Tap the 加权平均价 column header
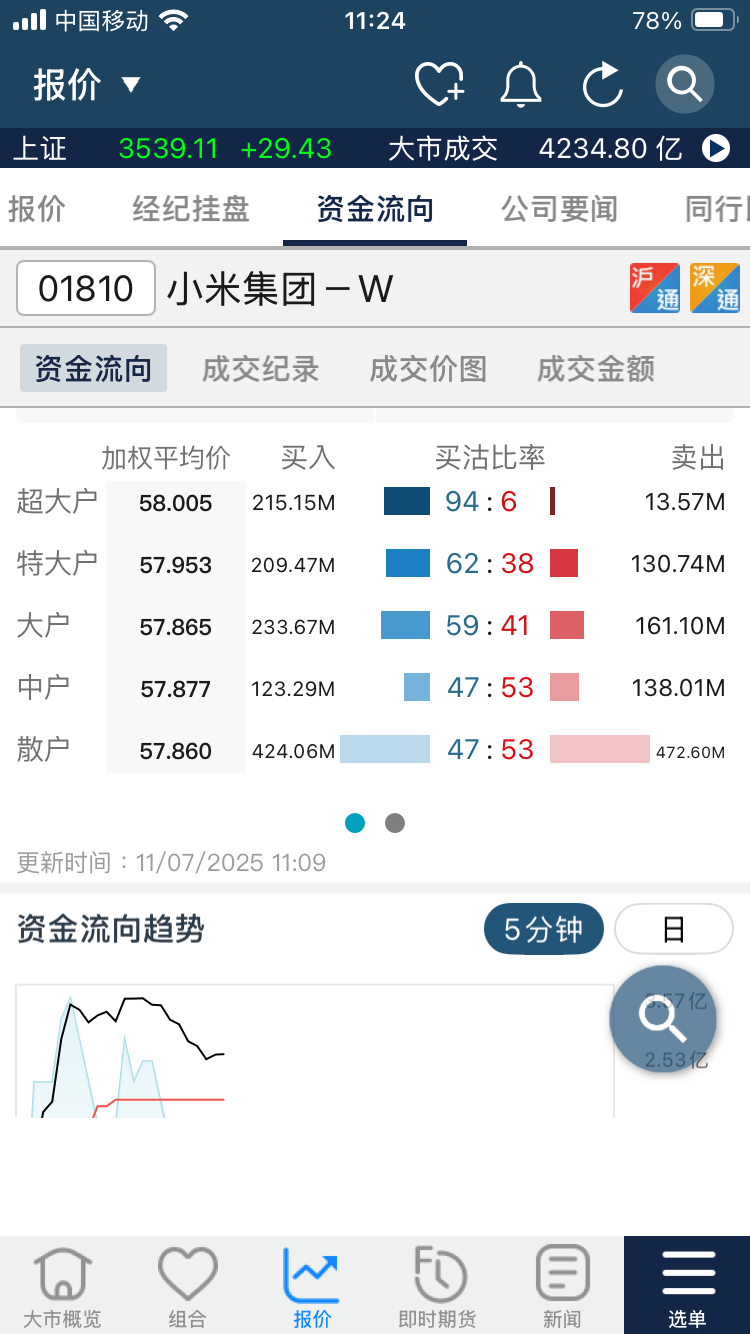The width and height of the screenshot is (750, 1334). tap(166, 457)
